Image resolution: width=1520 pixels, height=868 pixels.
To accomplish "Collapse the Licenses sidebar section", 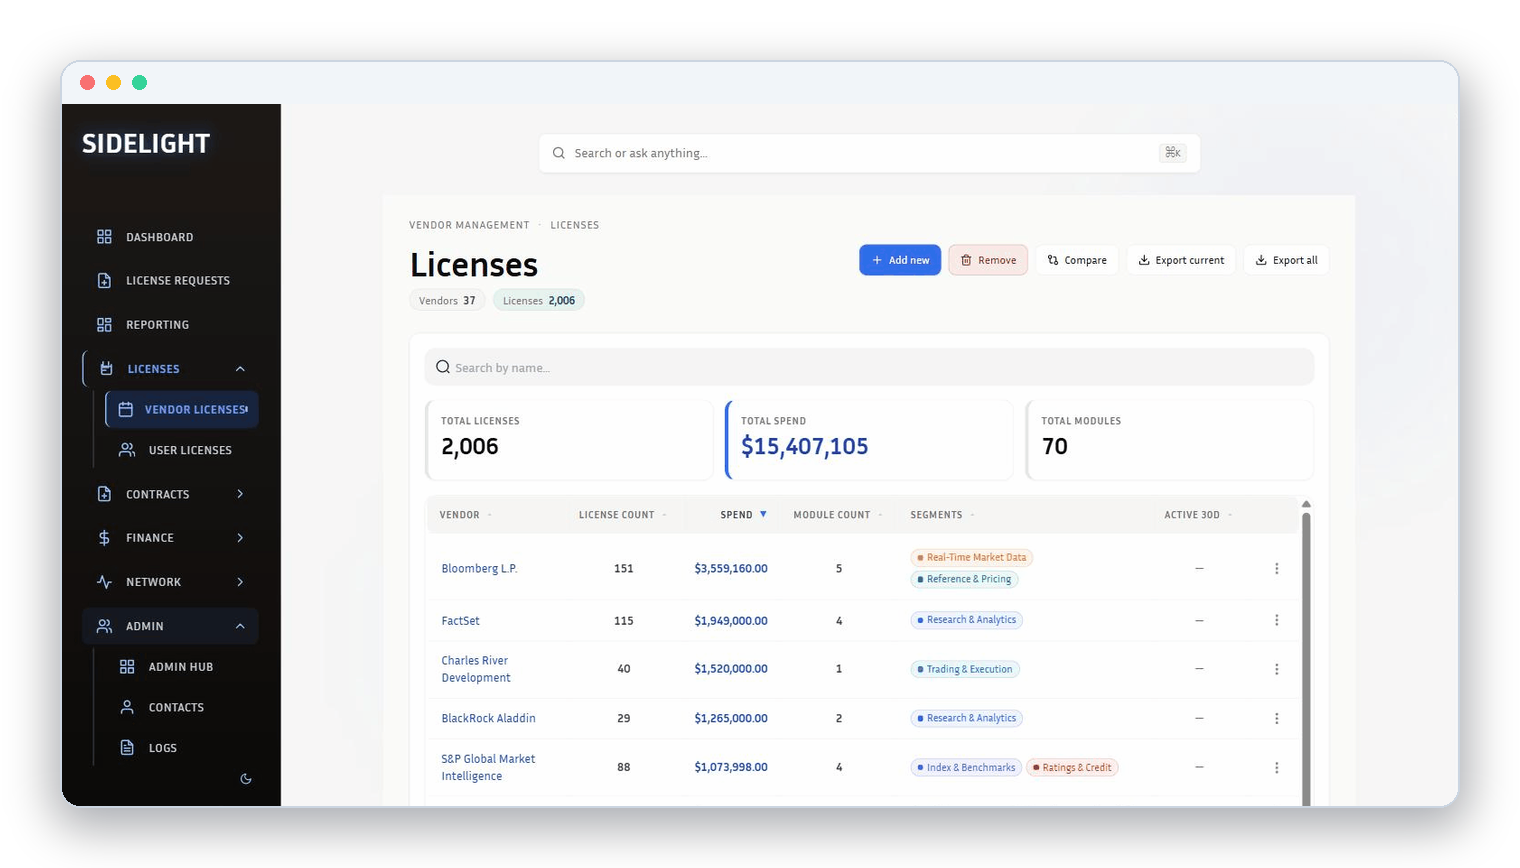I will coord(240,369).
